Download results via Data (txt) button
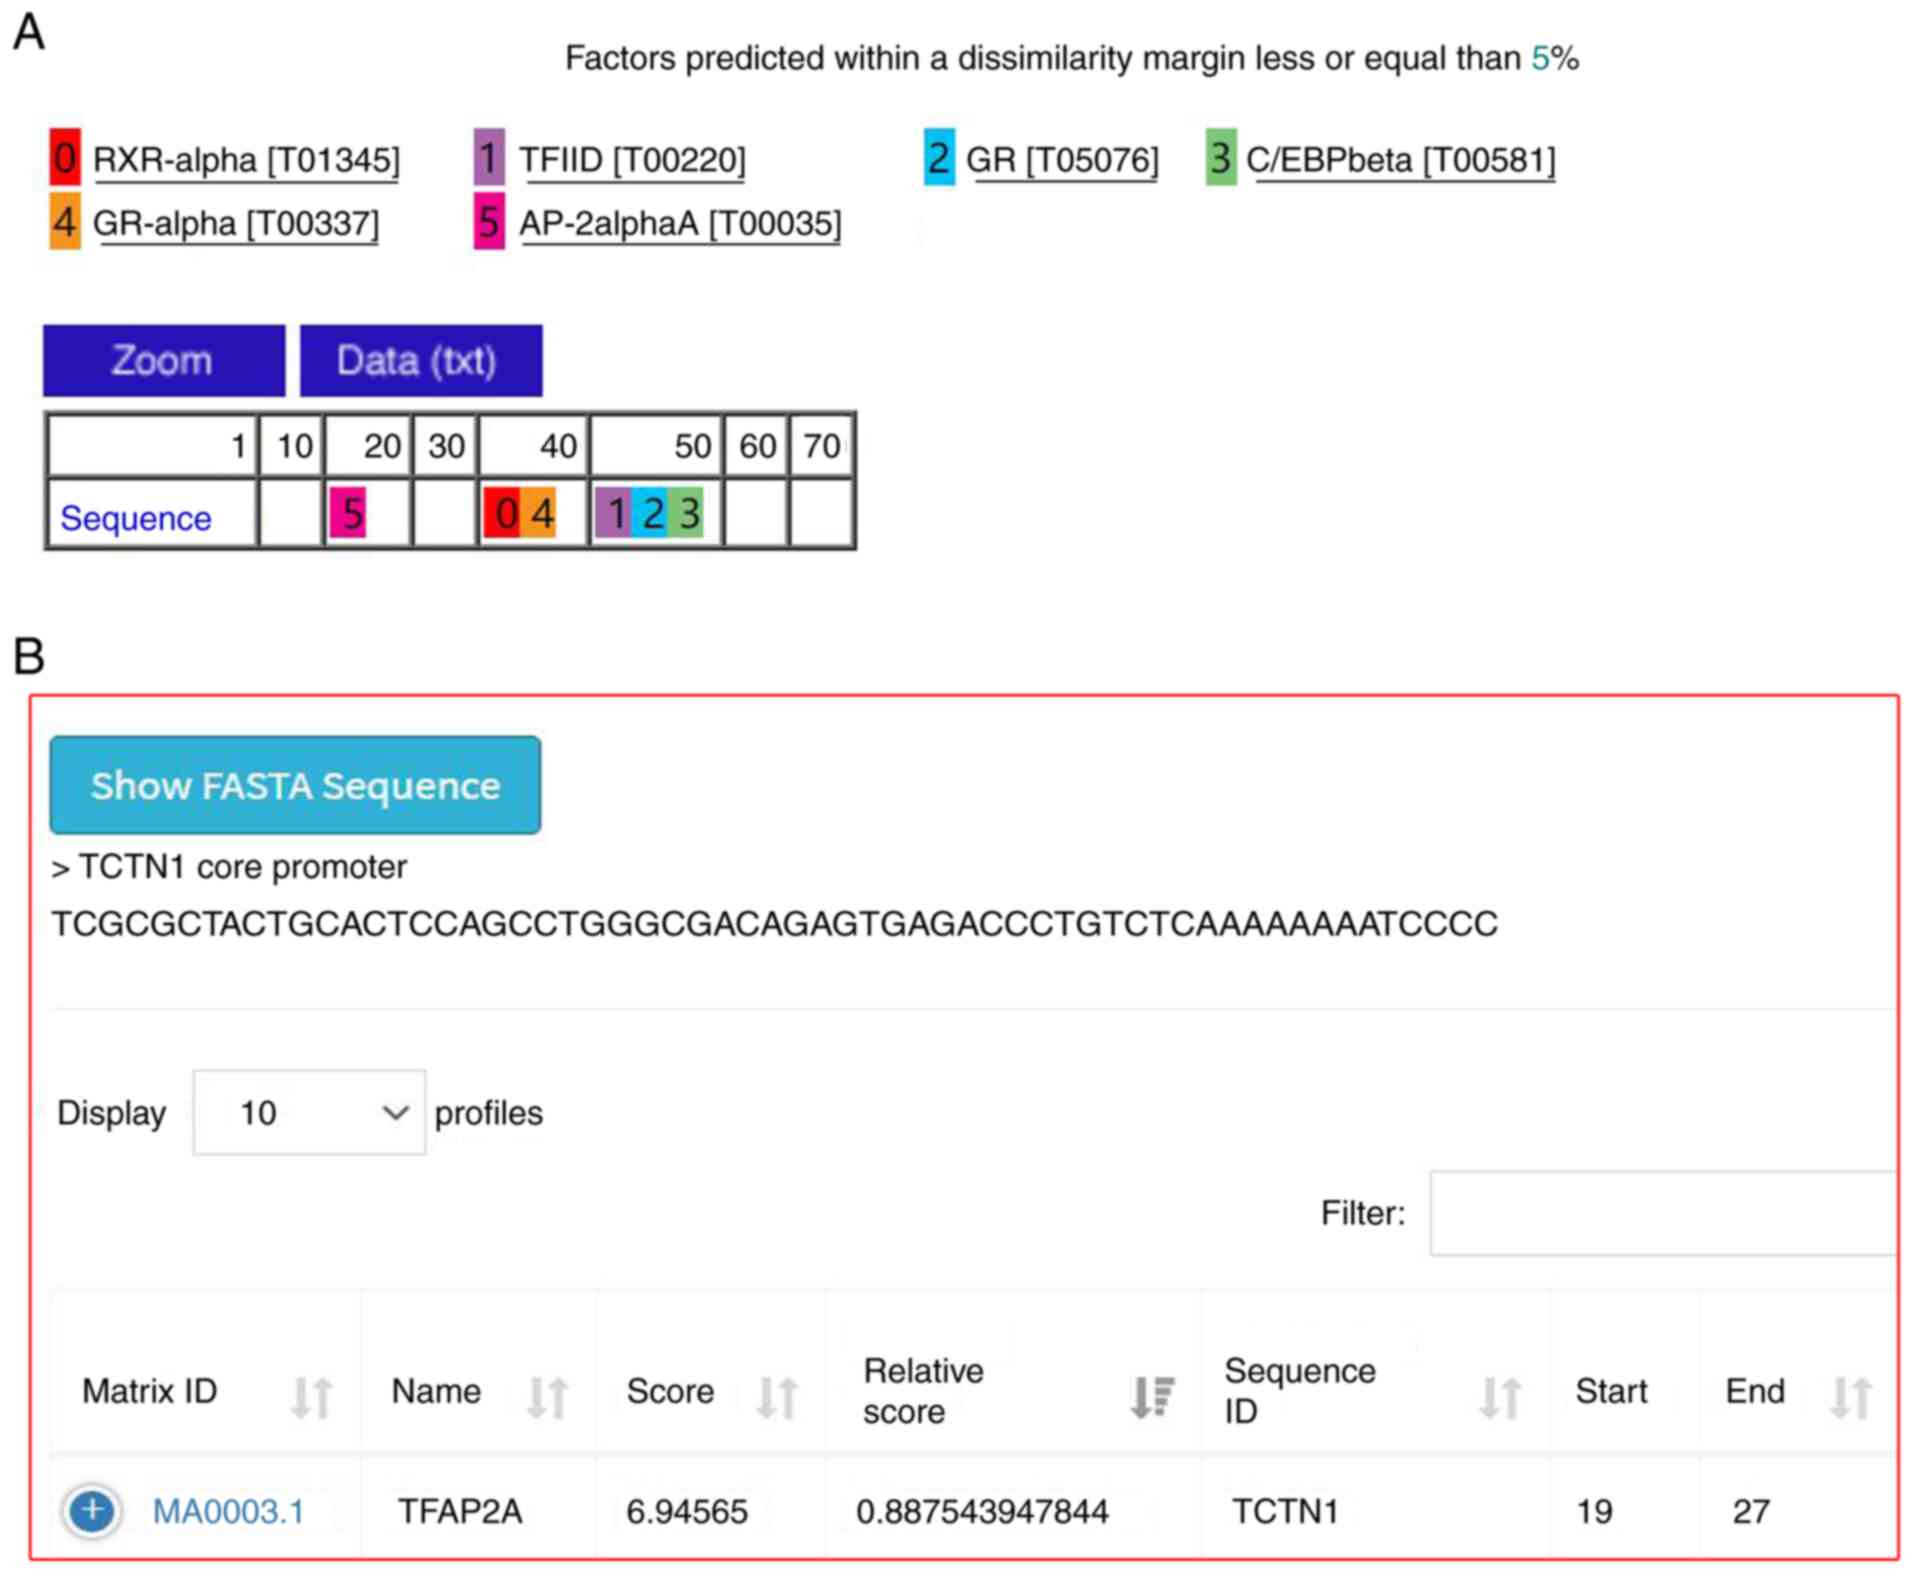The width and height of the screenshot is (1913, 1573). (420, 360)
